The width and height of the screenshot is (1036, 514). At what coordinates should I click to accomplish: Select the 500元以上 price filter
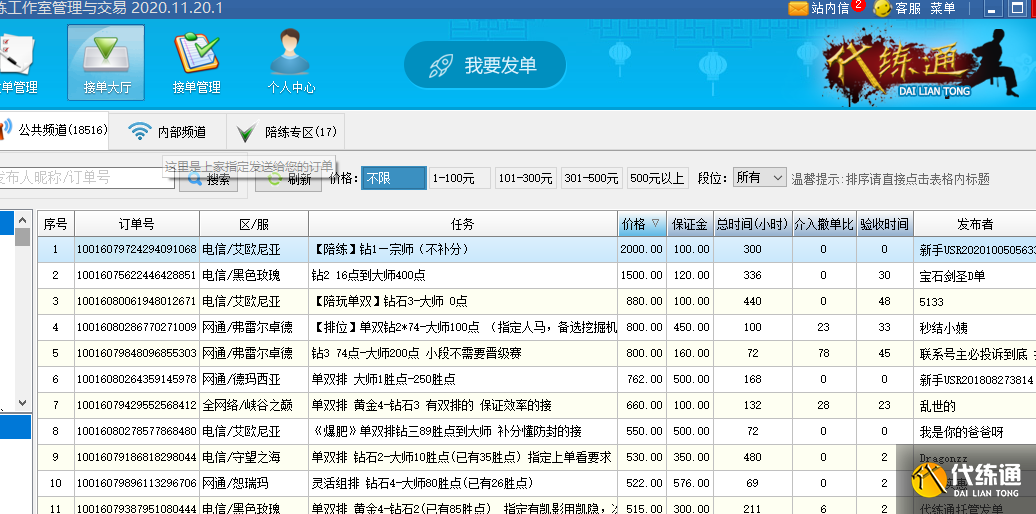[657, 178]
